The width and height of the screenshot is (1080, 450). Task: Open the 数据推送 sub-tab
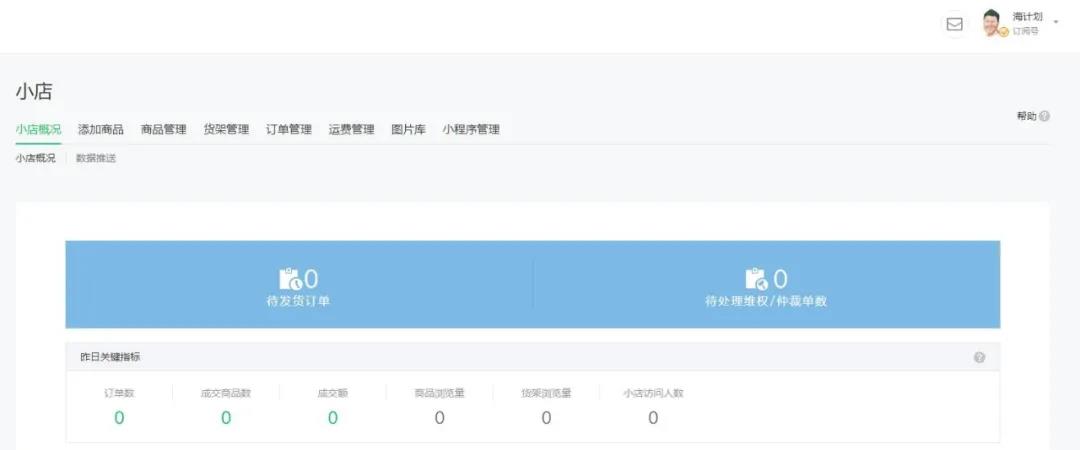(96, 158)
